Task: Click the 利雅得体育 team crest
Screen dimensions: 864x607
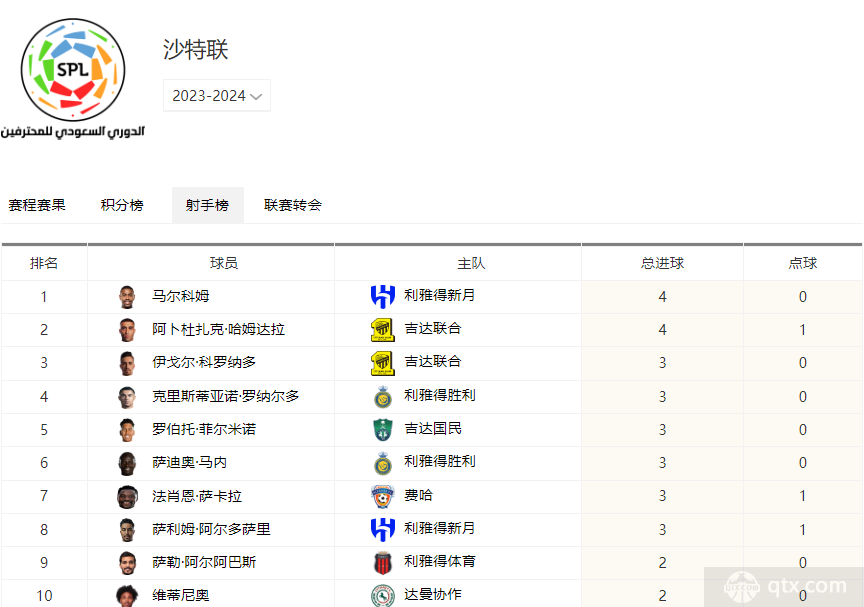Action: pos(382,562)
